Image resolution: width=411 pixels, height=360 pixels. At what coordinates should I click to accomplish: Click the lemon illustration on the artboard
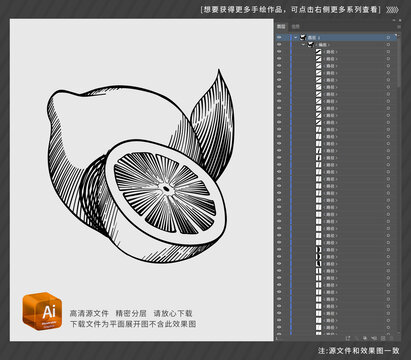click(x=142, y=167)
